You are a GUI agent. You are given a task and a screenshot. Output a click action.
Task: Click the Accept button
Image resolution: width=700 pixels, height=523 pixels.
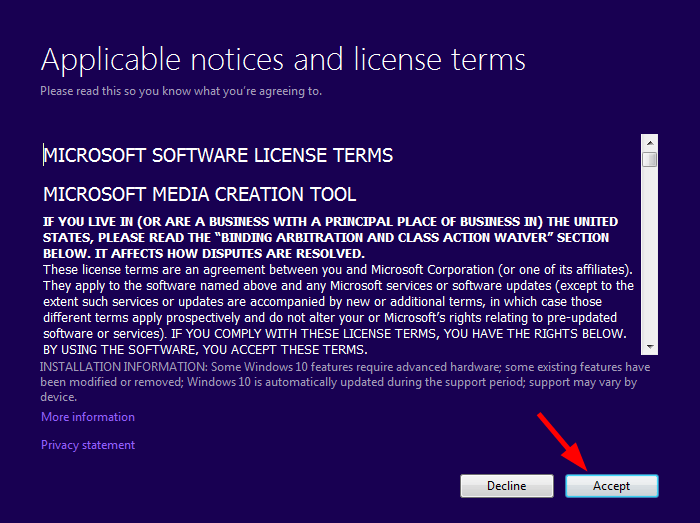[612, 486]
